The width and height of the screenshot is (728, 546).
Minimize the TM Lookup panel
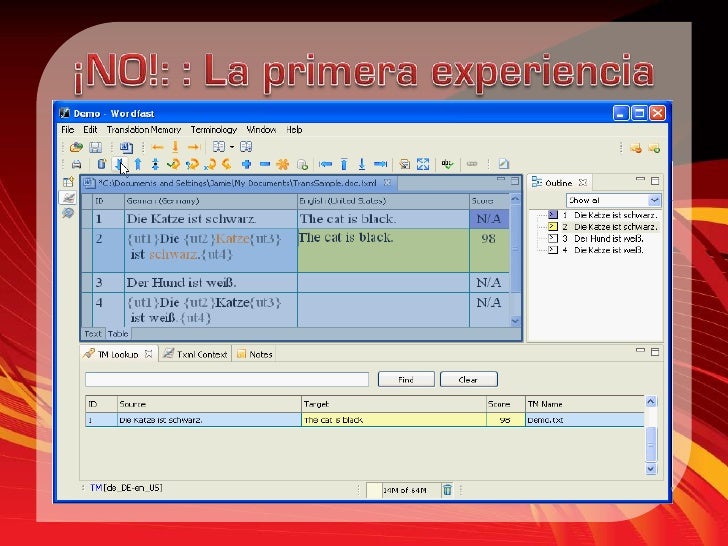coord(640,351)
